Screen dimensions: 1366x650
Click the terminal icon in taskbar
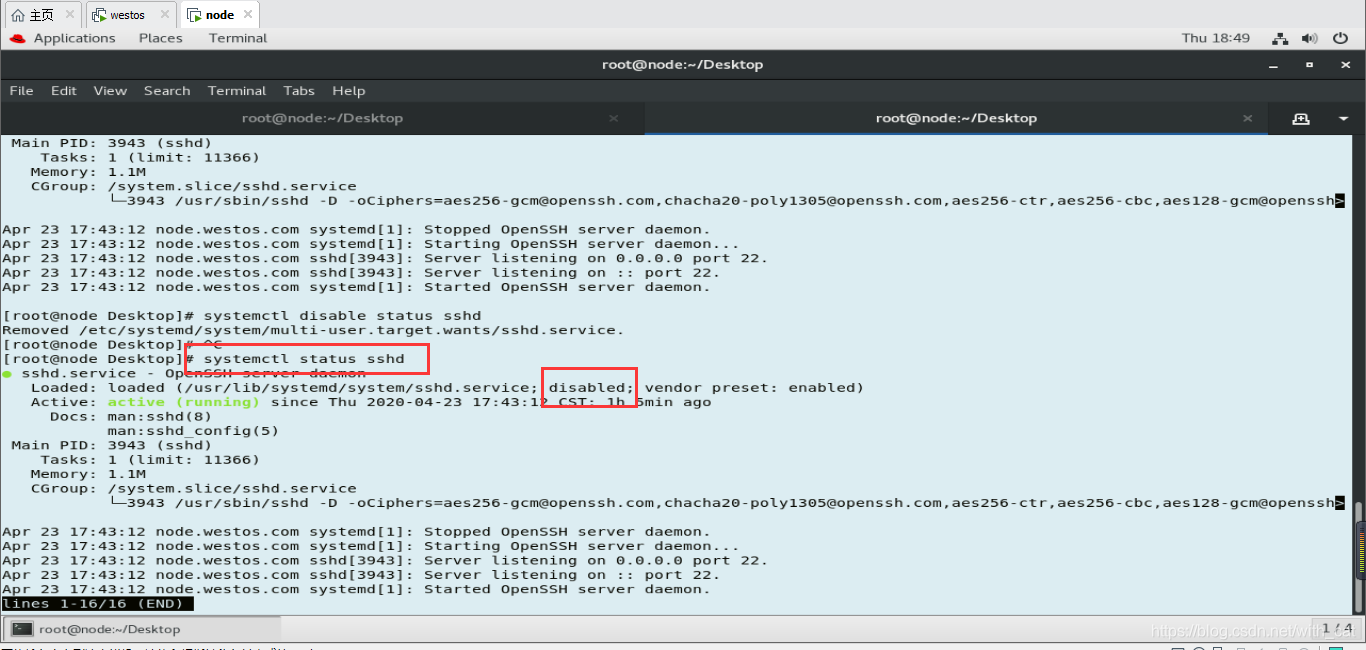point(22,629)
